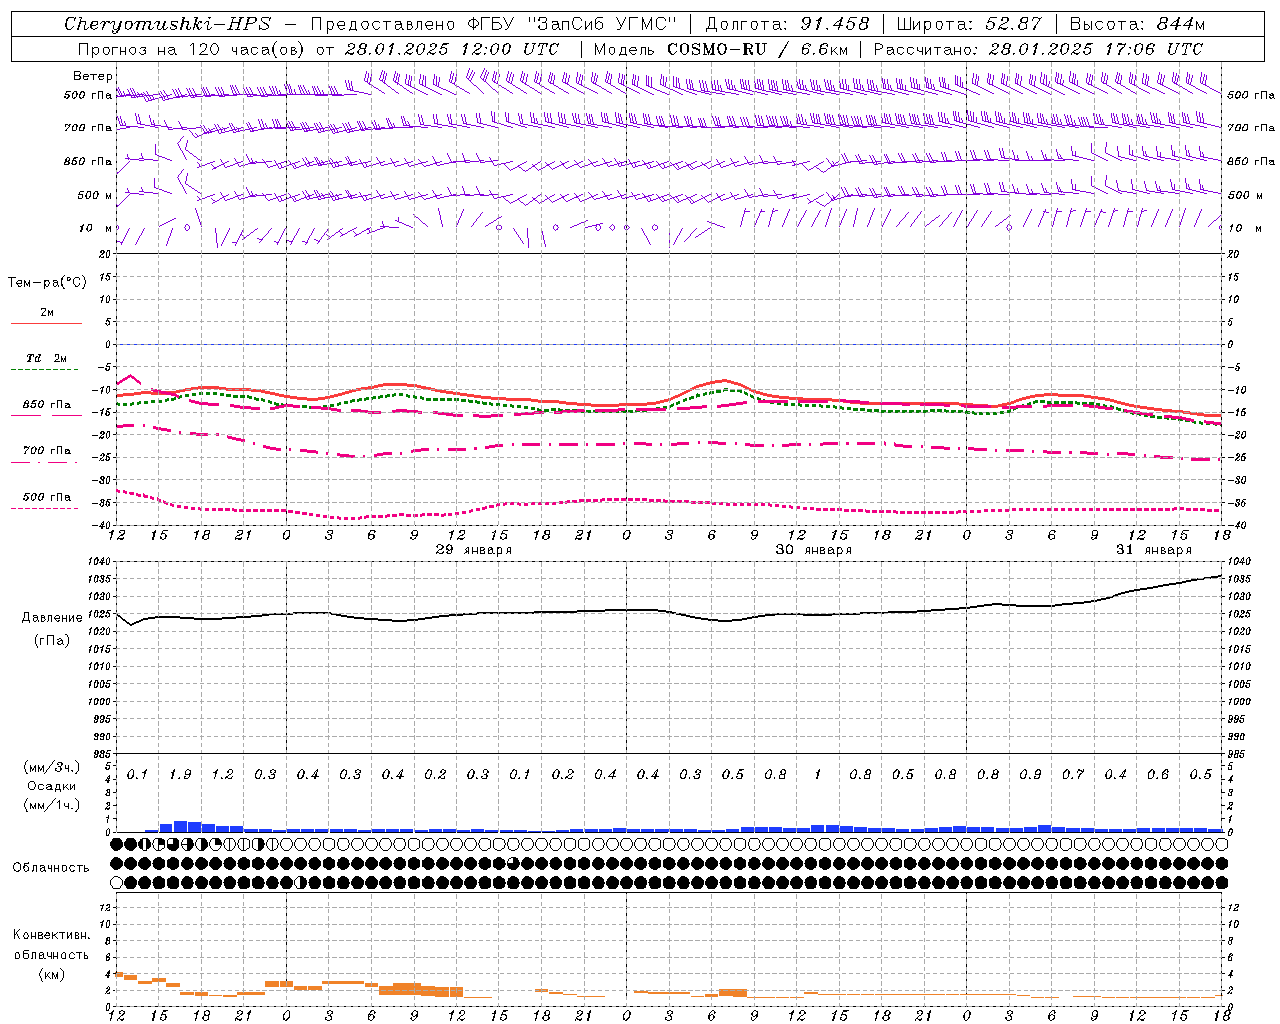This screenshot has width=1280, height=1024.
Task: Select the Тем-ра(°C) axis label
Action: [47, 283]
